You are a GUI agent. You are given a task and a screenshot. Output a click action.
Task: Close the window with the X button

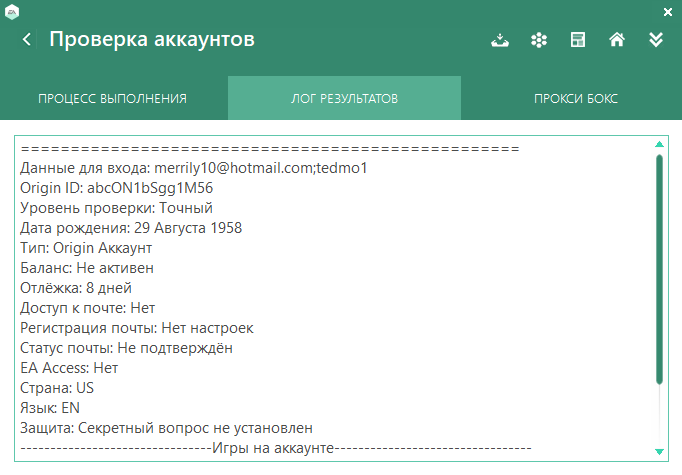tap(668, 12)
